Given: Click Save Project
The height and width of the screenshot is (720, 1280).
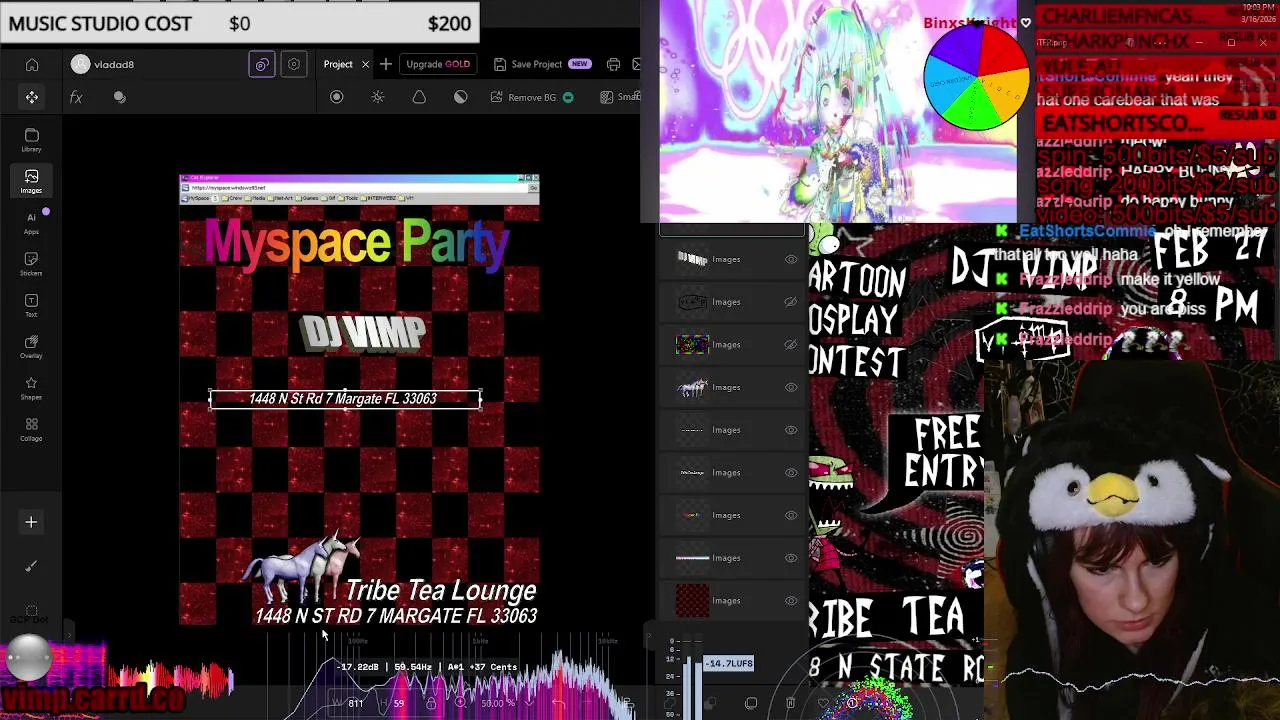Looking at the screenshot, I should point(542,64).
